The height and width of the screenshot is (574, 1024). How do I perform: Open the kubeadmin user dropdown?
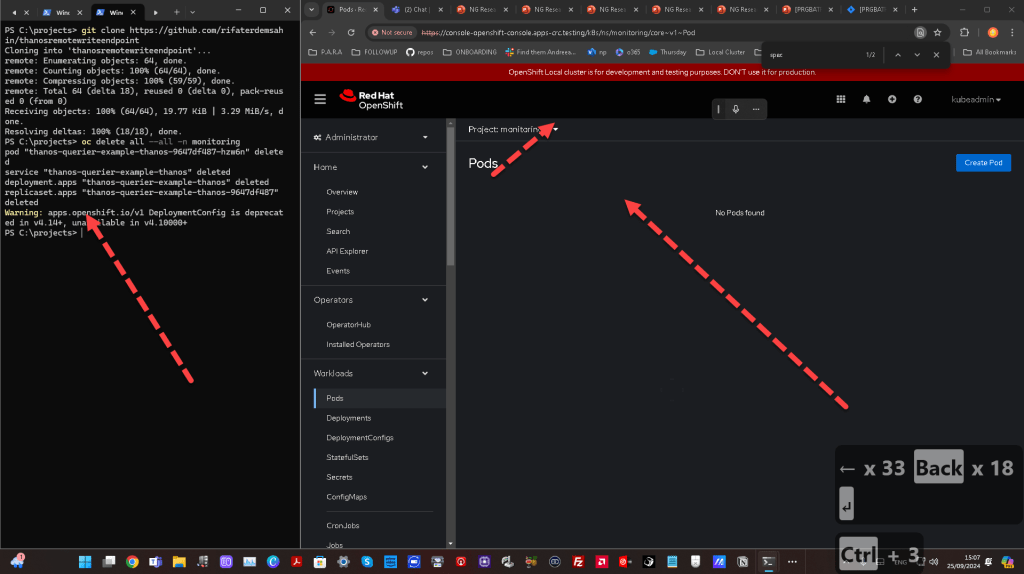976,99
